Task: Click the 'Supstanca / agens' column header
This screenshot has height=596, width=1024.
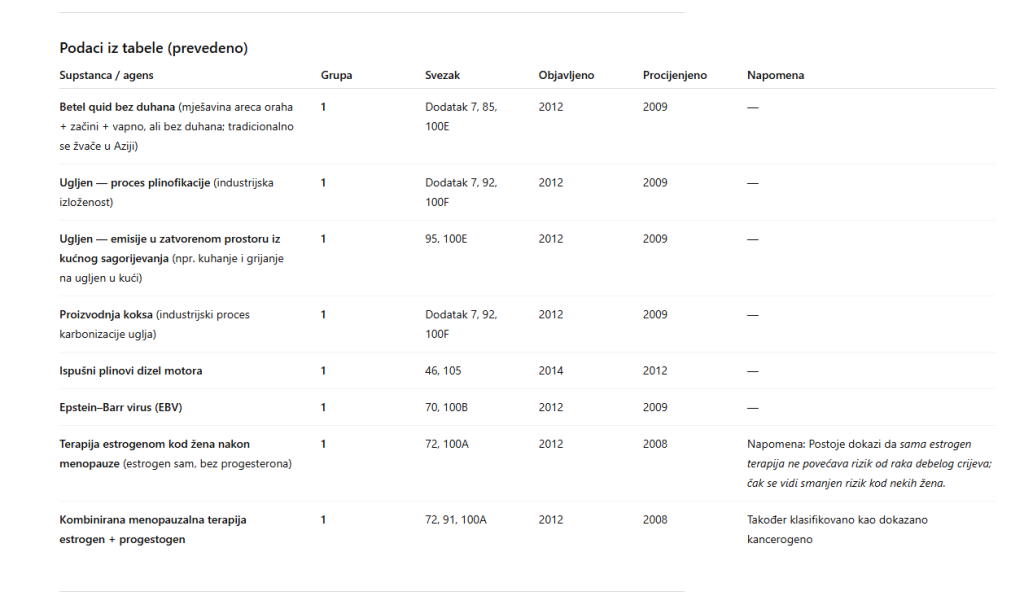Action: (106, 75)
